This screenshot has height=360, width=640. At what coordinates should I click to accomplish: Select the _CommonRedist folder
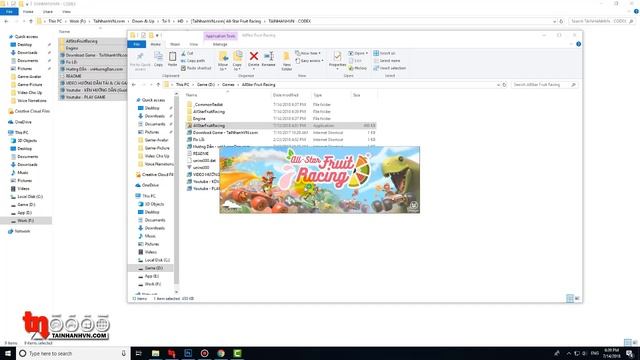(x=208, y=104)
